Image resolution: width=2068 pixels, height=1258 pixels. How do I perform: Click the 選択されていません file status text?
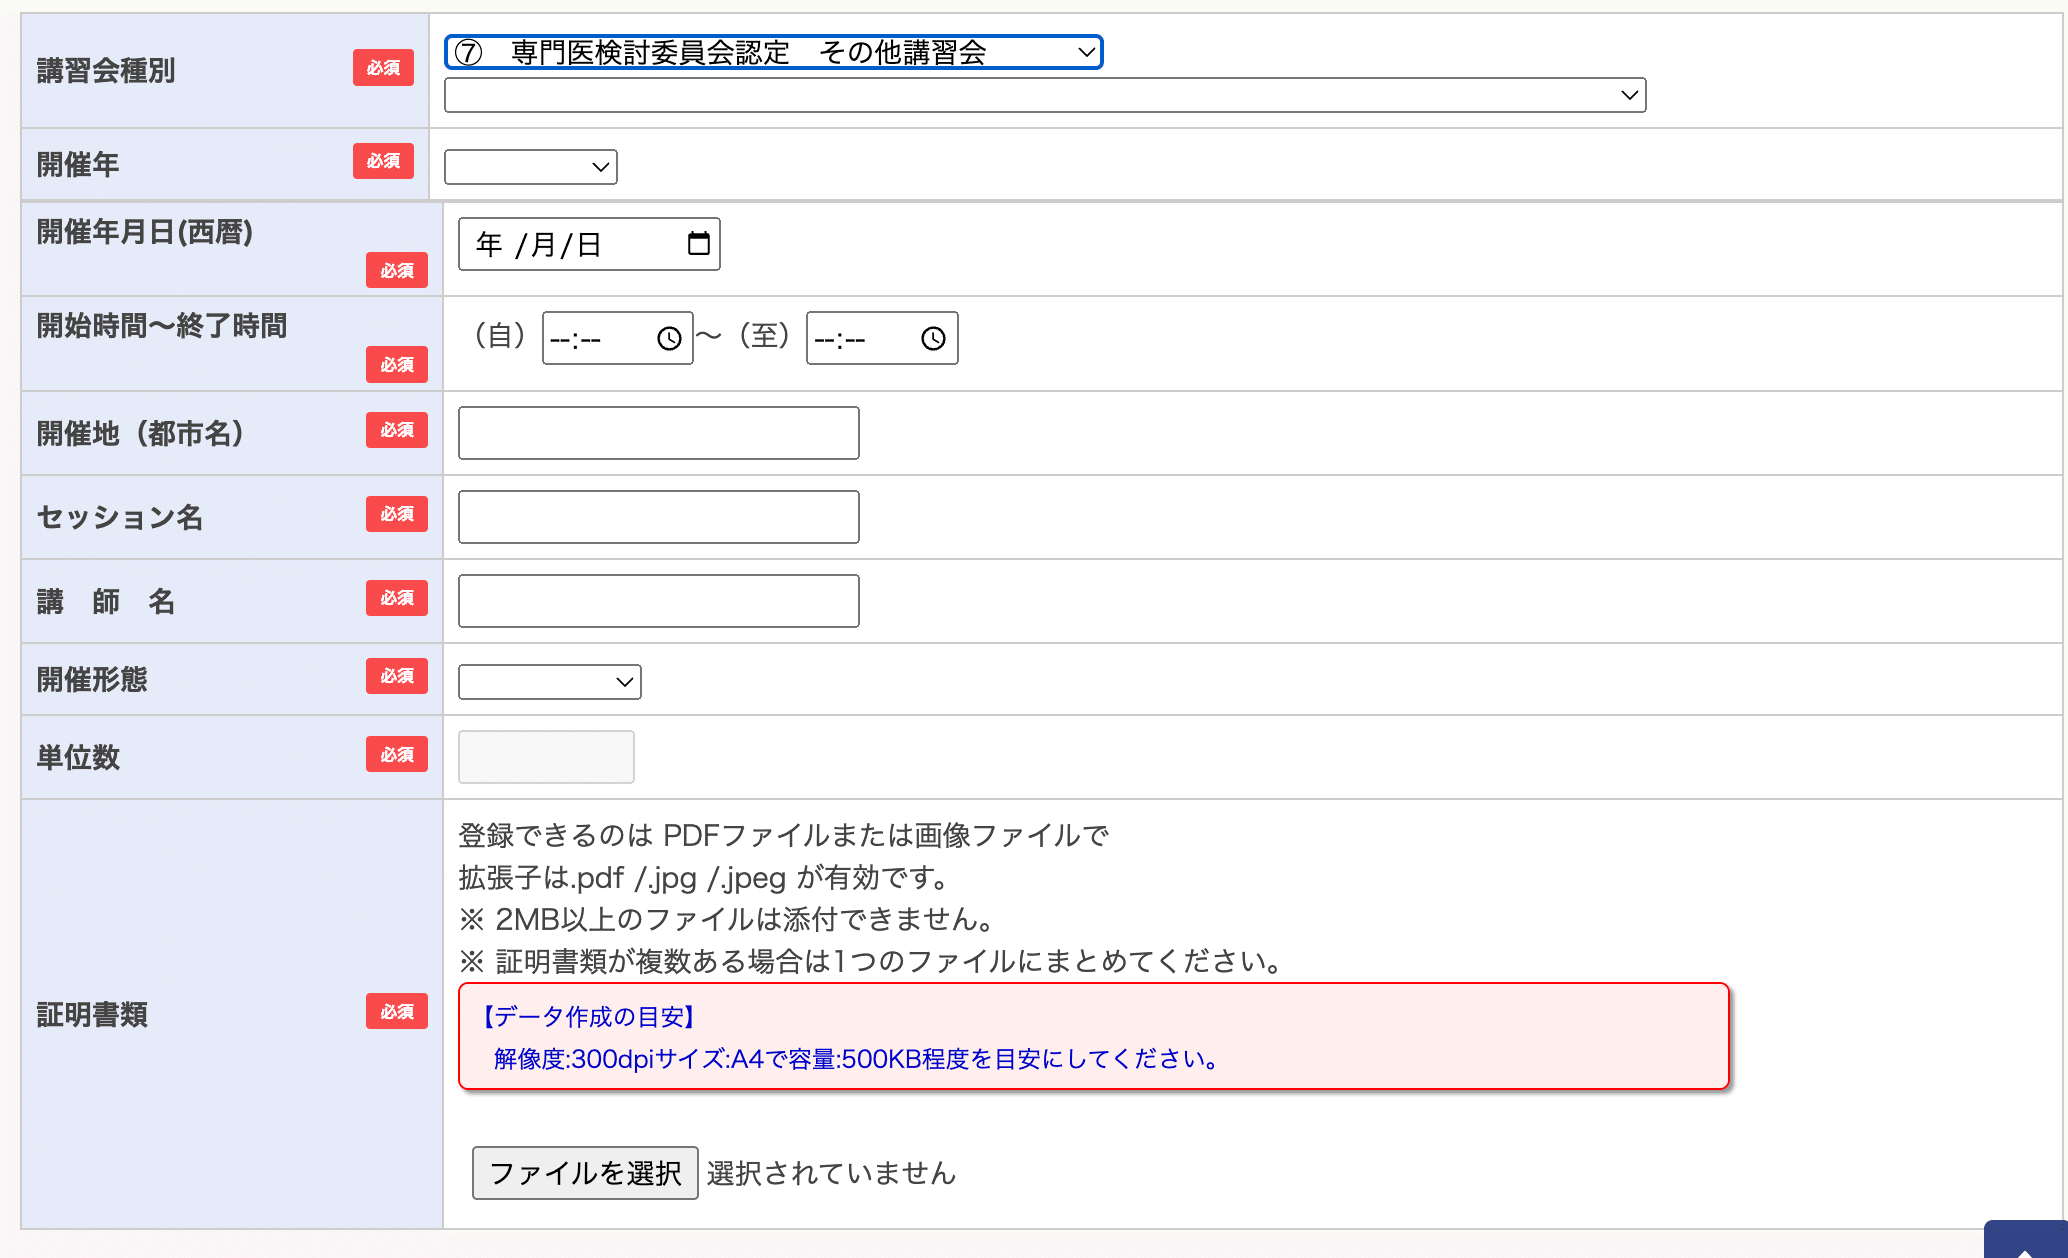pyautogui.click(x=831, y=1173)
